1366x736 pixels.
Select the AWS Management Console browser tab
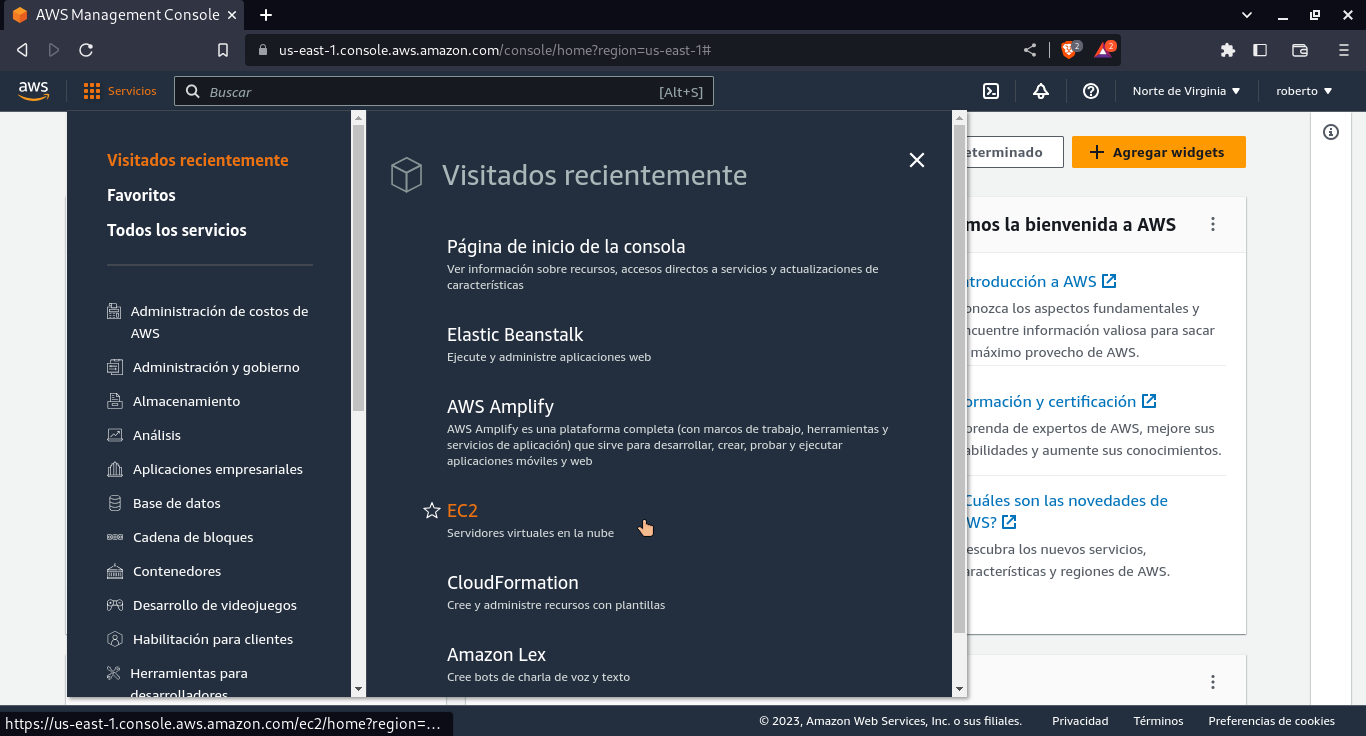(122, 15)
